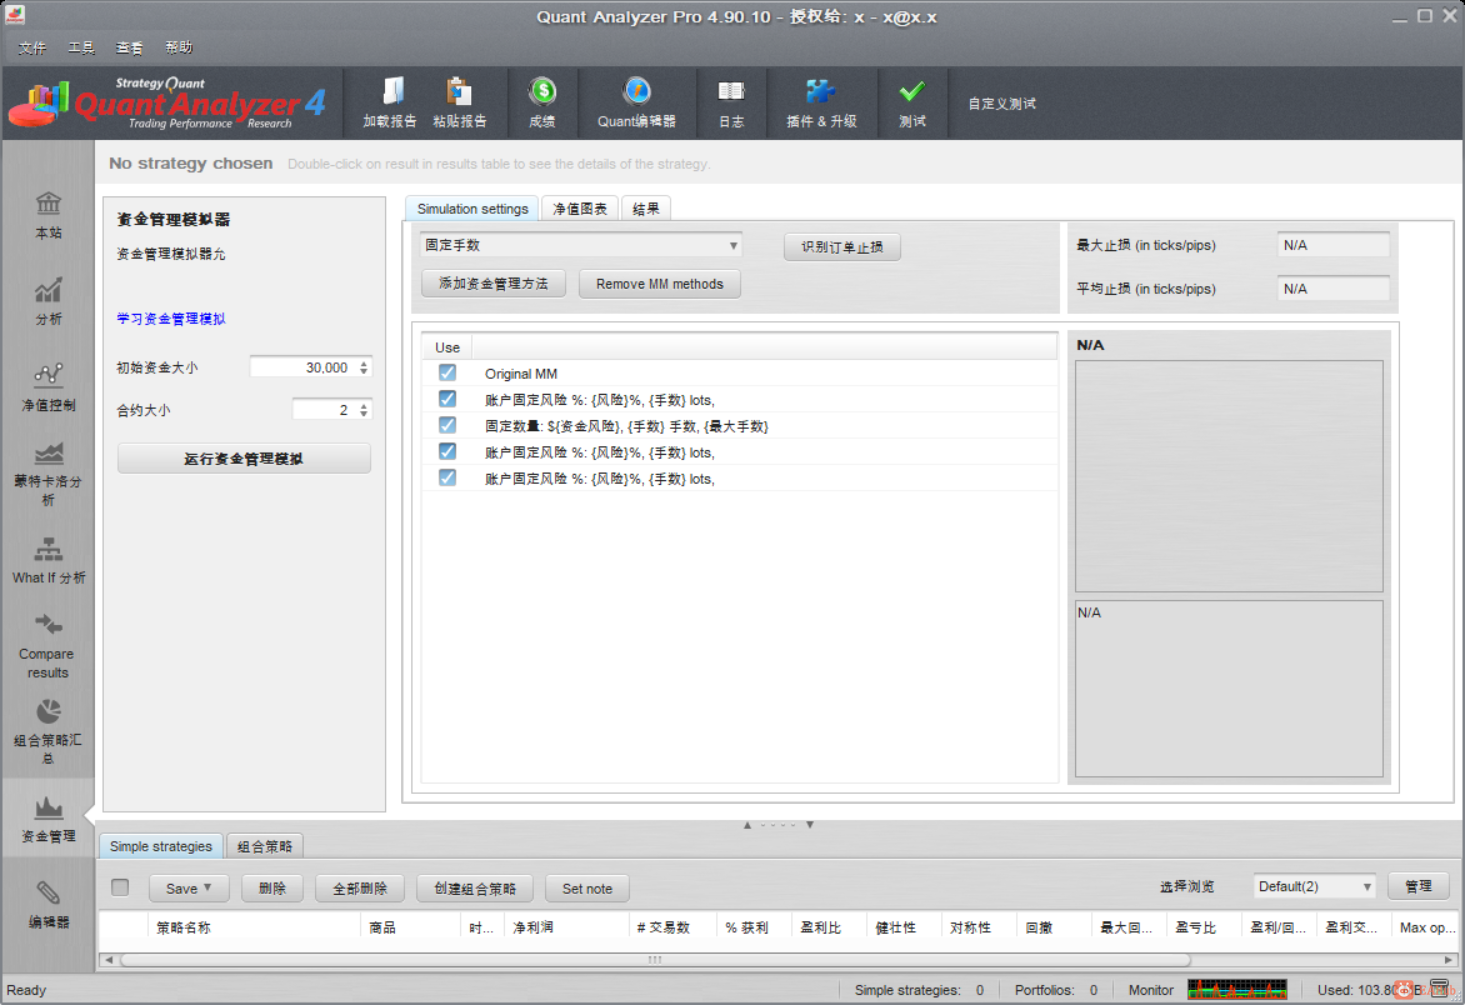This screenshot has width=1465, height=1005.
Task: Open the 工具 menu
Action: click(x=81, y=47)
